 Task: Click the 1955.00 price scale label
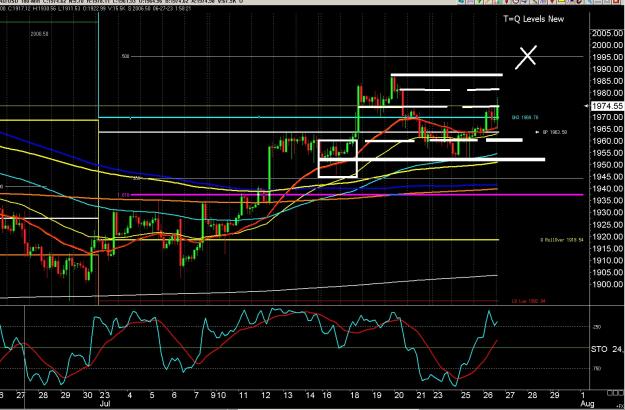click(x=607, y=153)
